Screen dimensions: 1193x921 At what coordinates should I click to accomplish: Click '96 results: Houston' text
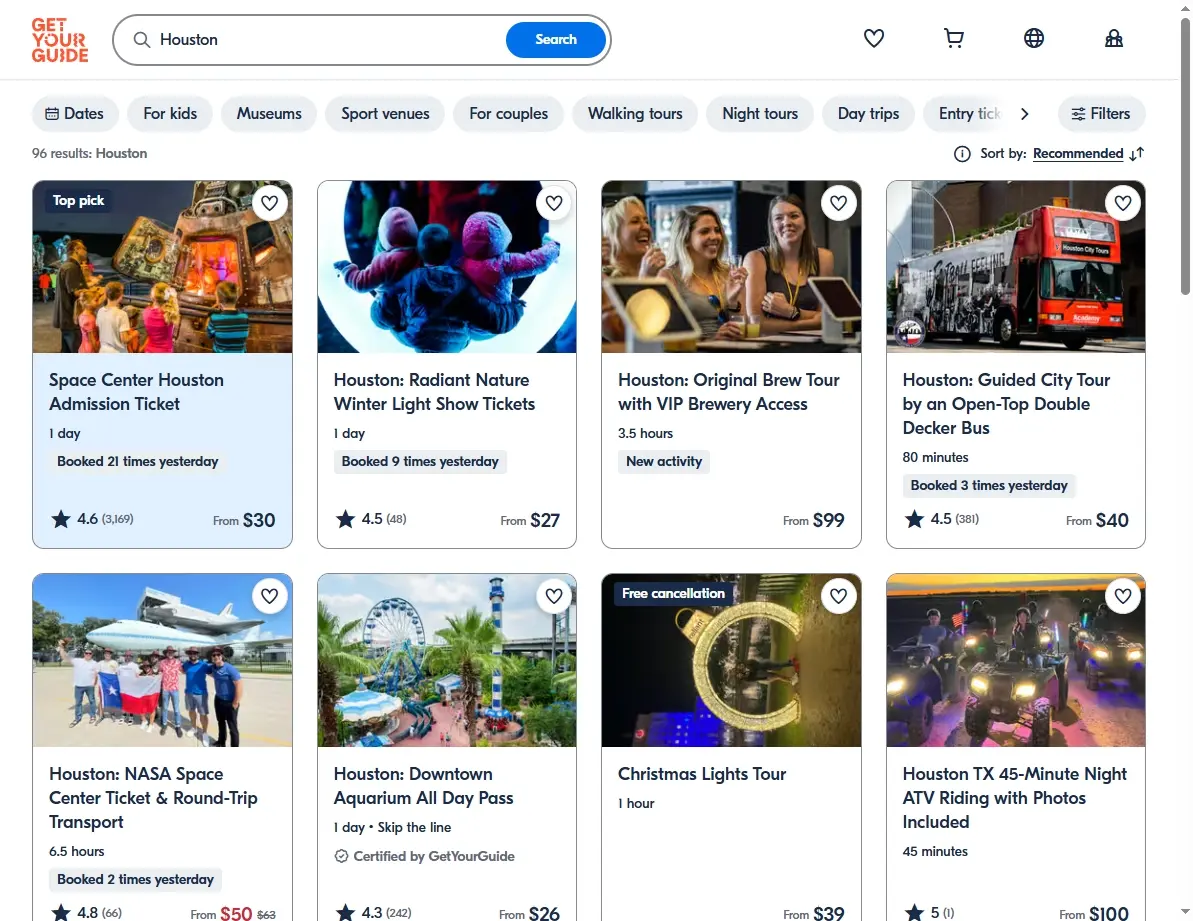90,154
